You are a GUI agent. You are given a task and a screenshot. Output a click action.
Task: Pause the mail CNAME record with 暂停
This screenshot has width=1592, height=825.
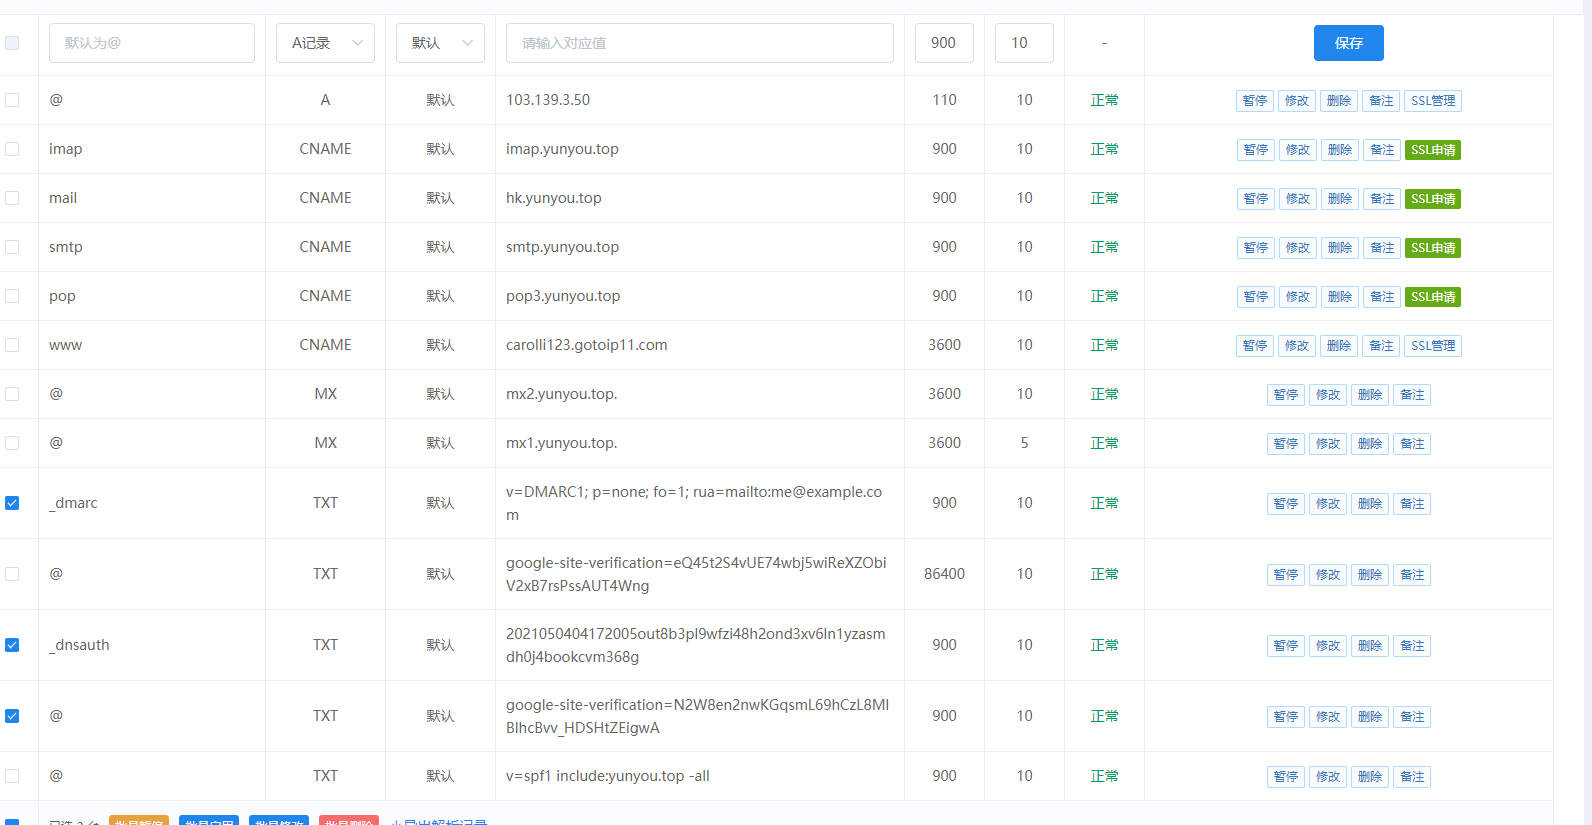(x=1255, y=199)
